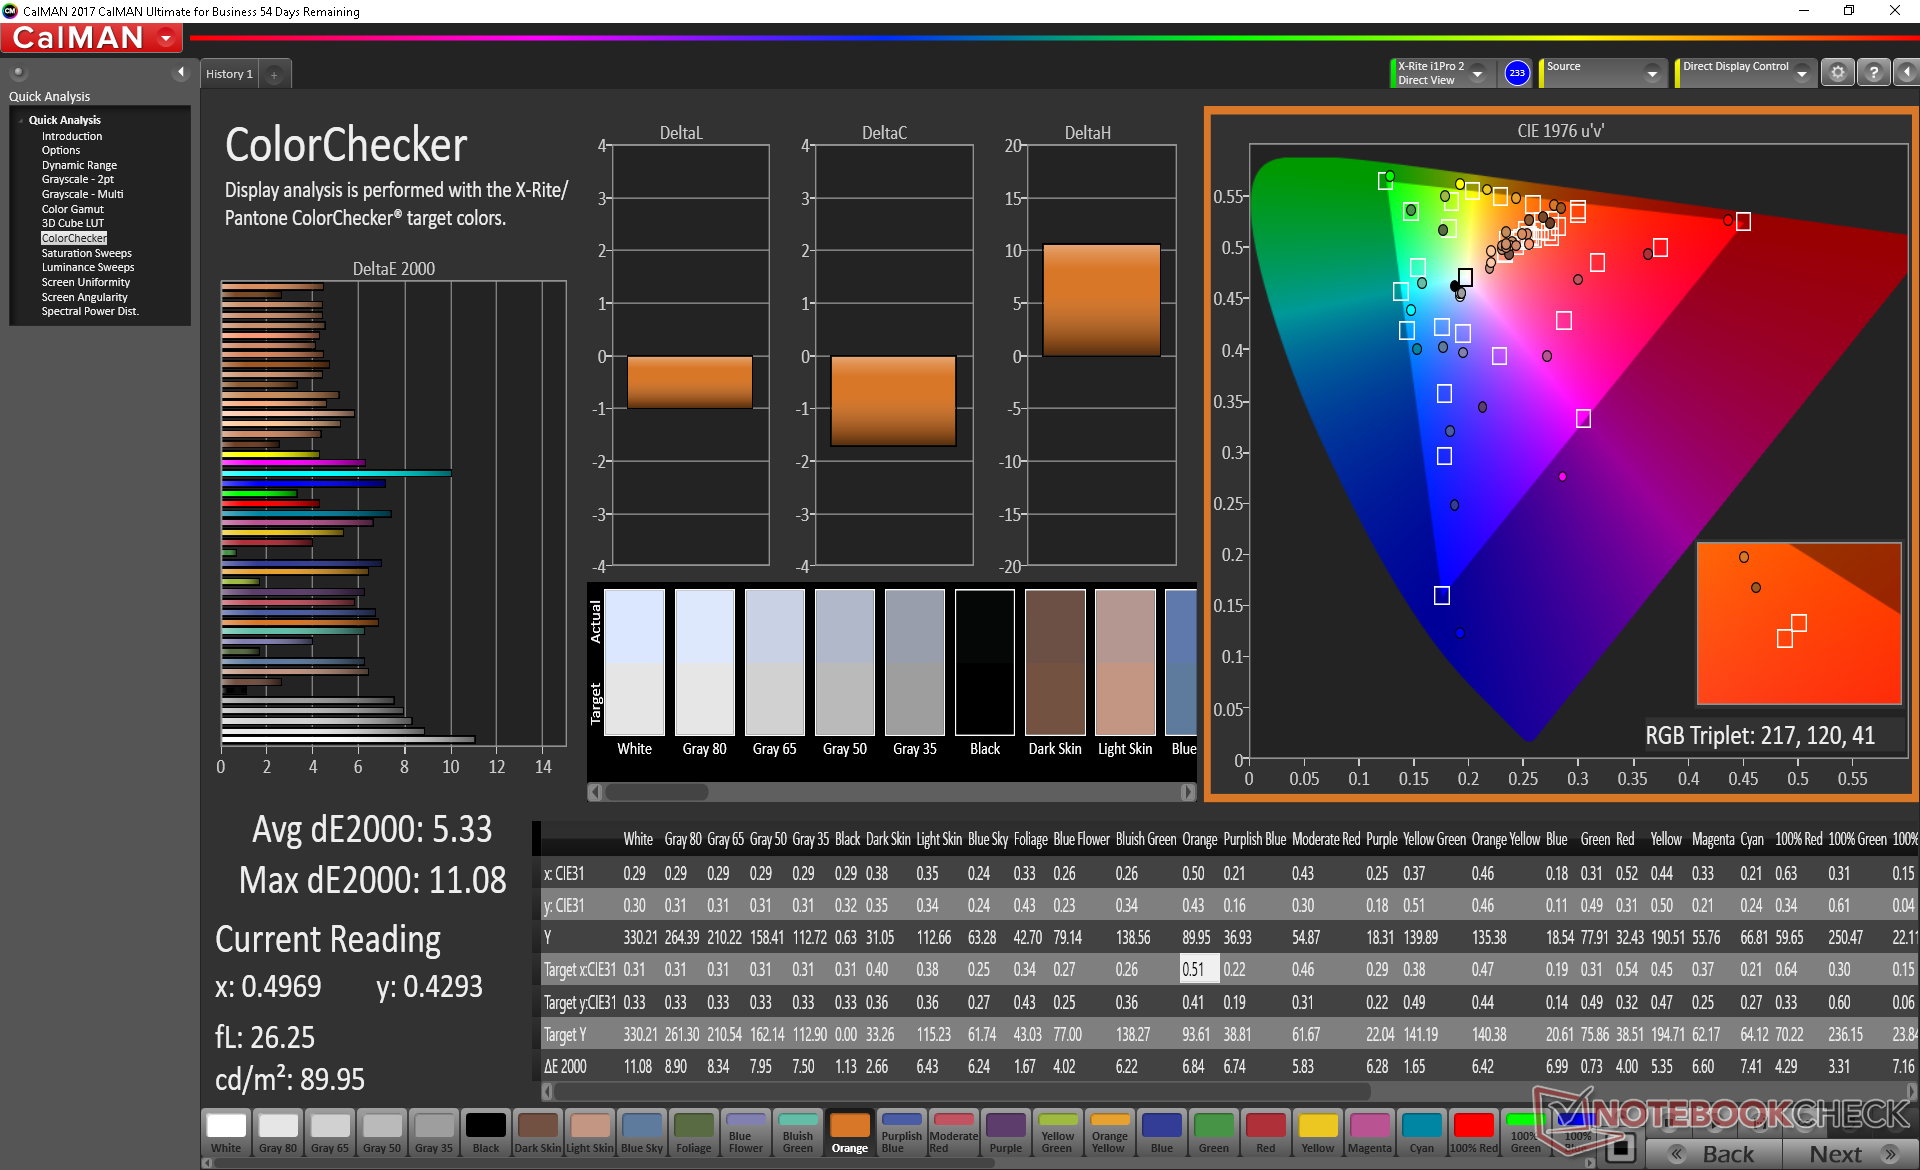This screenshot has height=1170, width=1920.
Task: Open Saturation Sweeps page
Action: tap(86, 253)
